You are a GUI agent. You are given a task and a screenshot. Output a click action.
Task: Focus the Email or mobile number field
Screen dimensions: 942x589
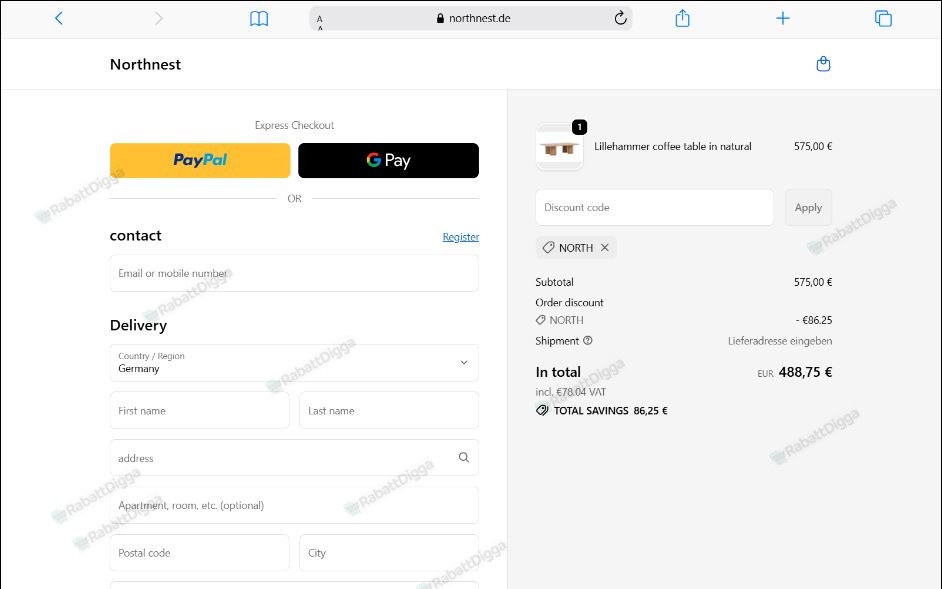pyautogui.click(x=294, y=273)
